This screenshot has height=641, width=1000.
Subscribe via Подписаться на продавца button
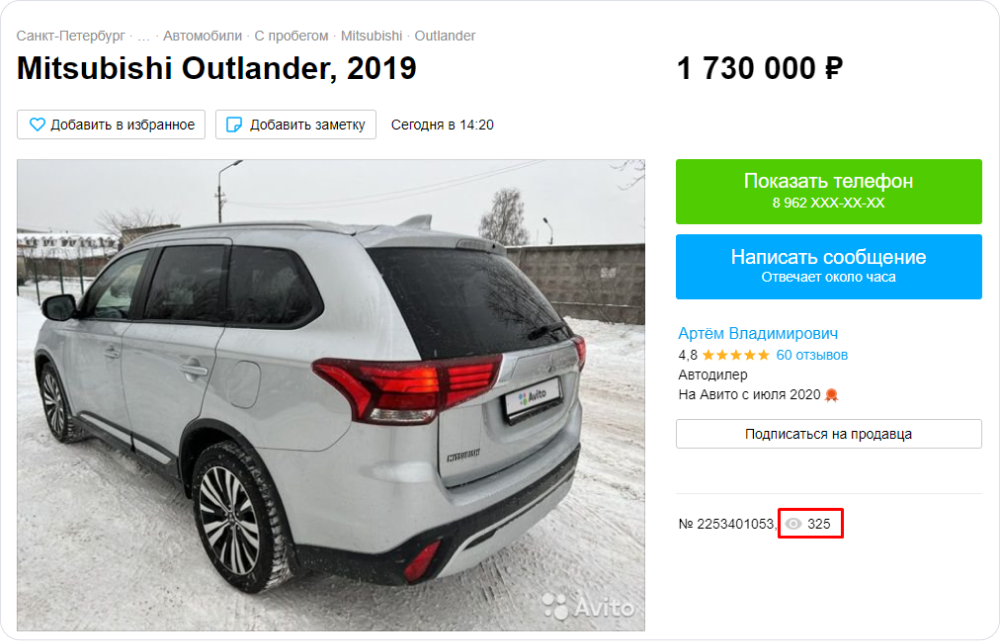[828, 434]
